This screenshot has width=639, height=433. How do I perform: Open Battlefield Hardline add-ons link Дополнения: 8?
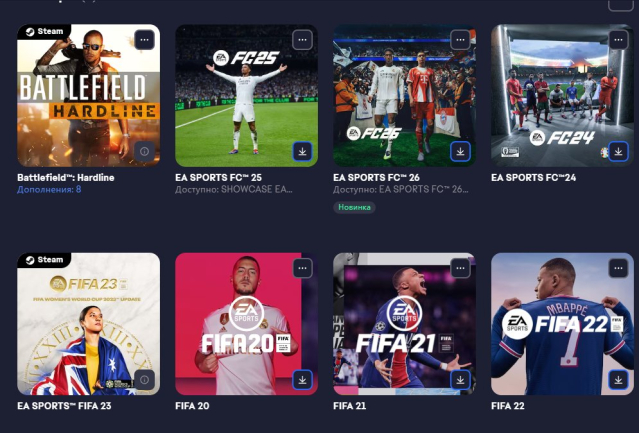point(49,189)
